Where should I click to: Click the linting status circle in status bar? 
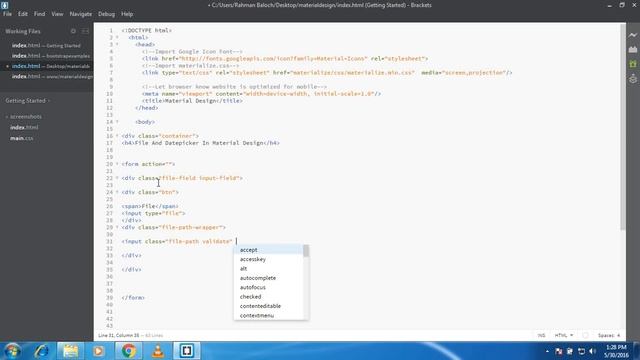pos(585,335)
